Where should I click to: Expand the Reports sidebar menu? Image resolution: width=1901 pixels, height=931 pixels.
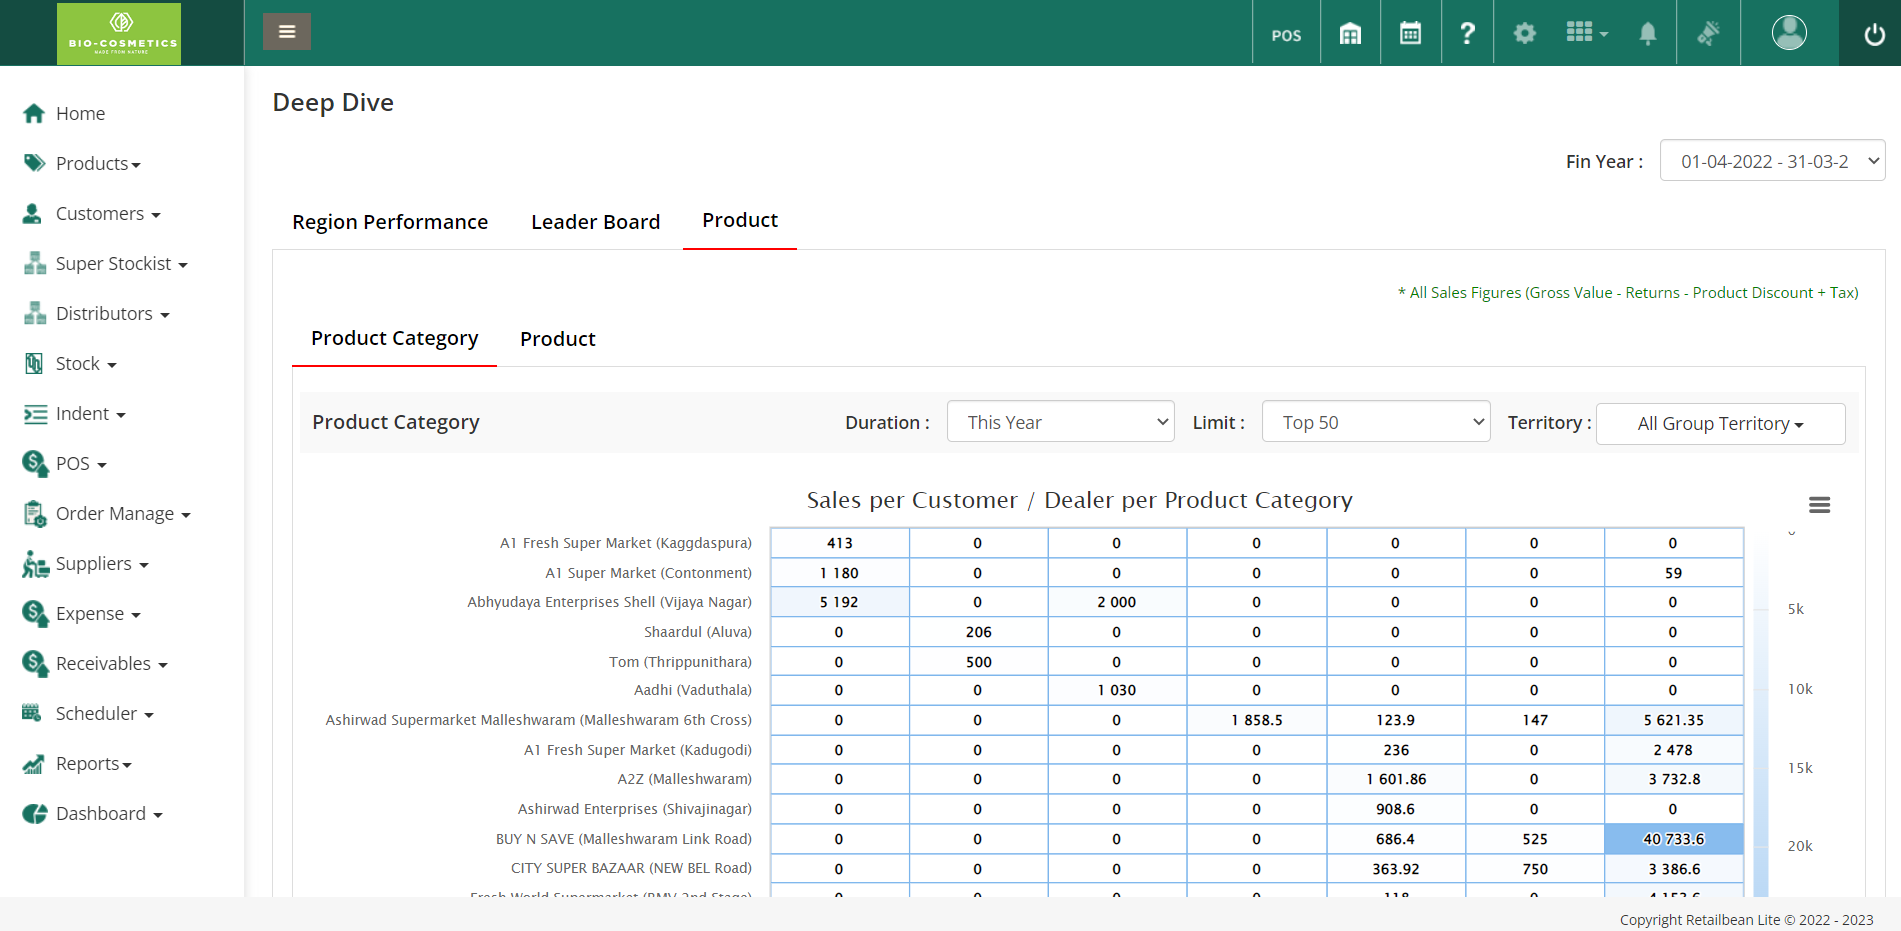pos(93,764)
